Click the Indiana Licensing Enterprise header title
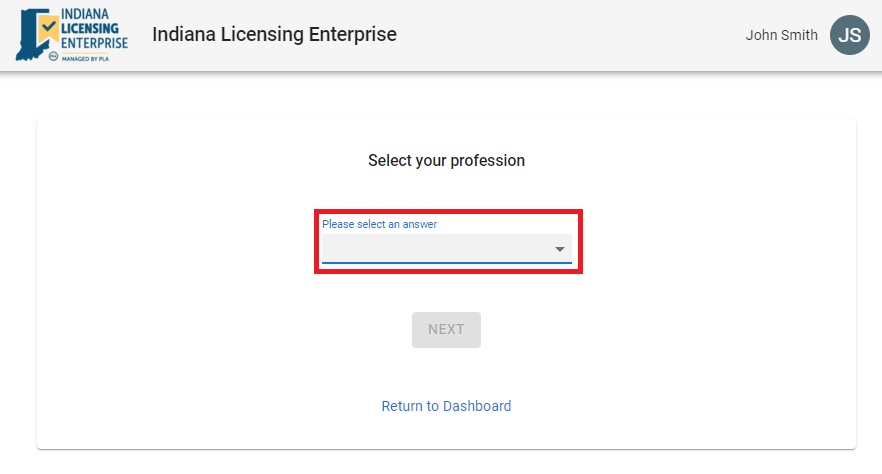Image resolution: width=882 pixels, height=474 pixels. pos(274,35)
